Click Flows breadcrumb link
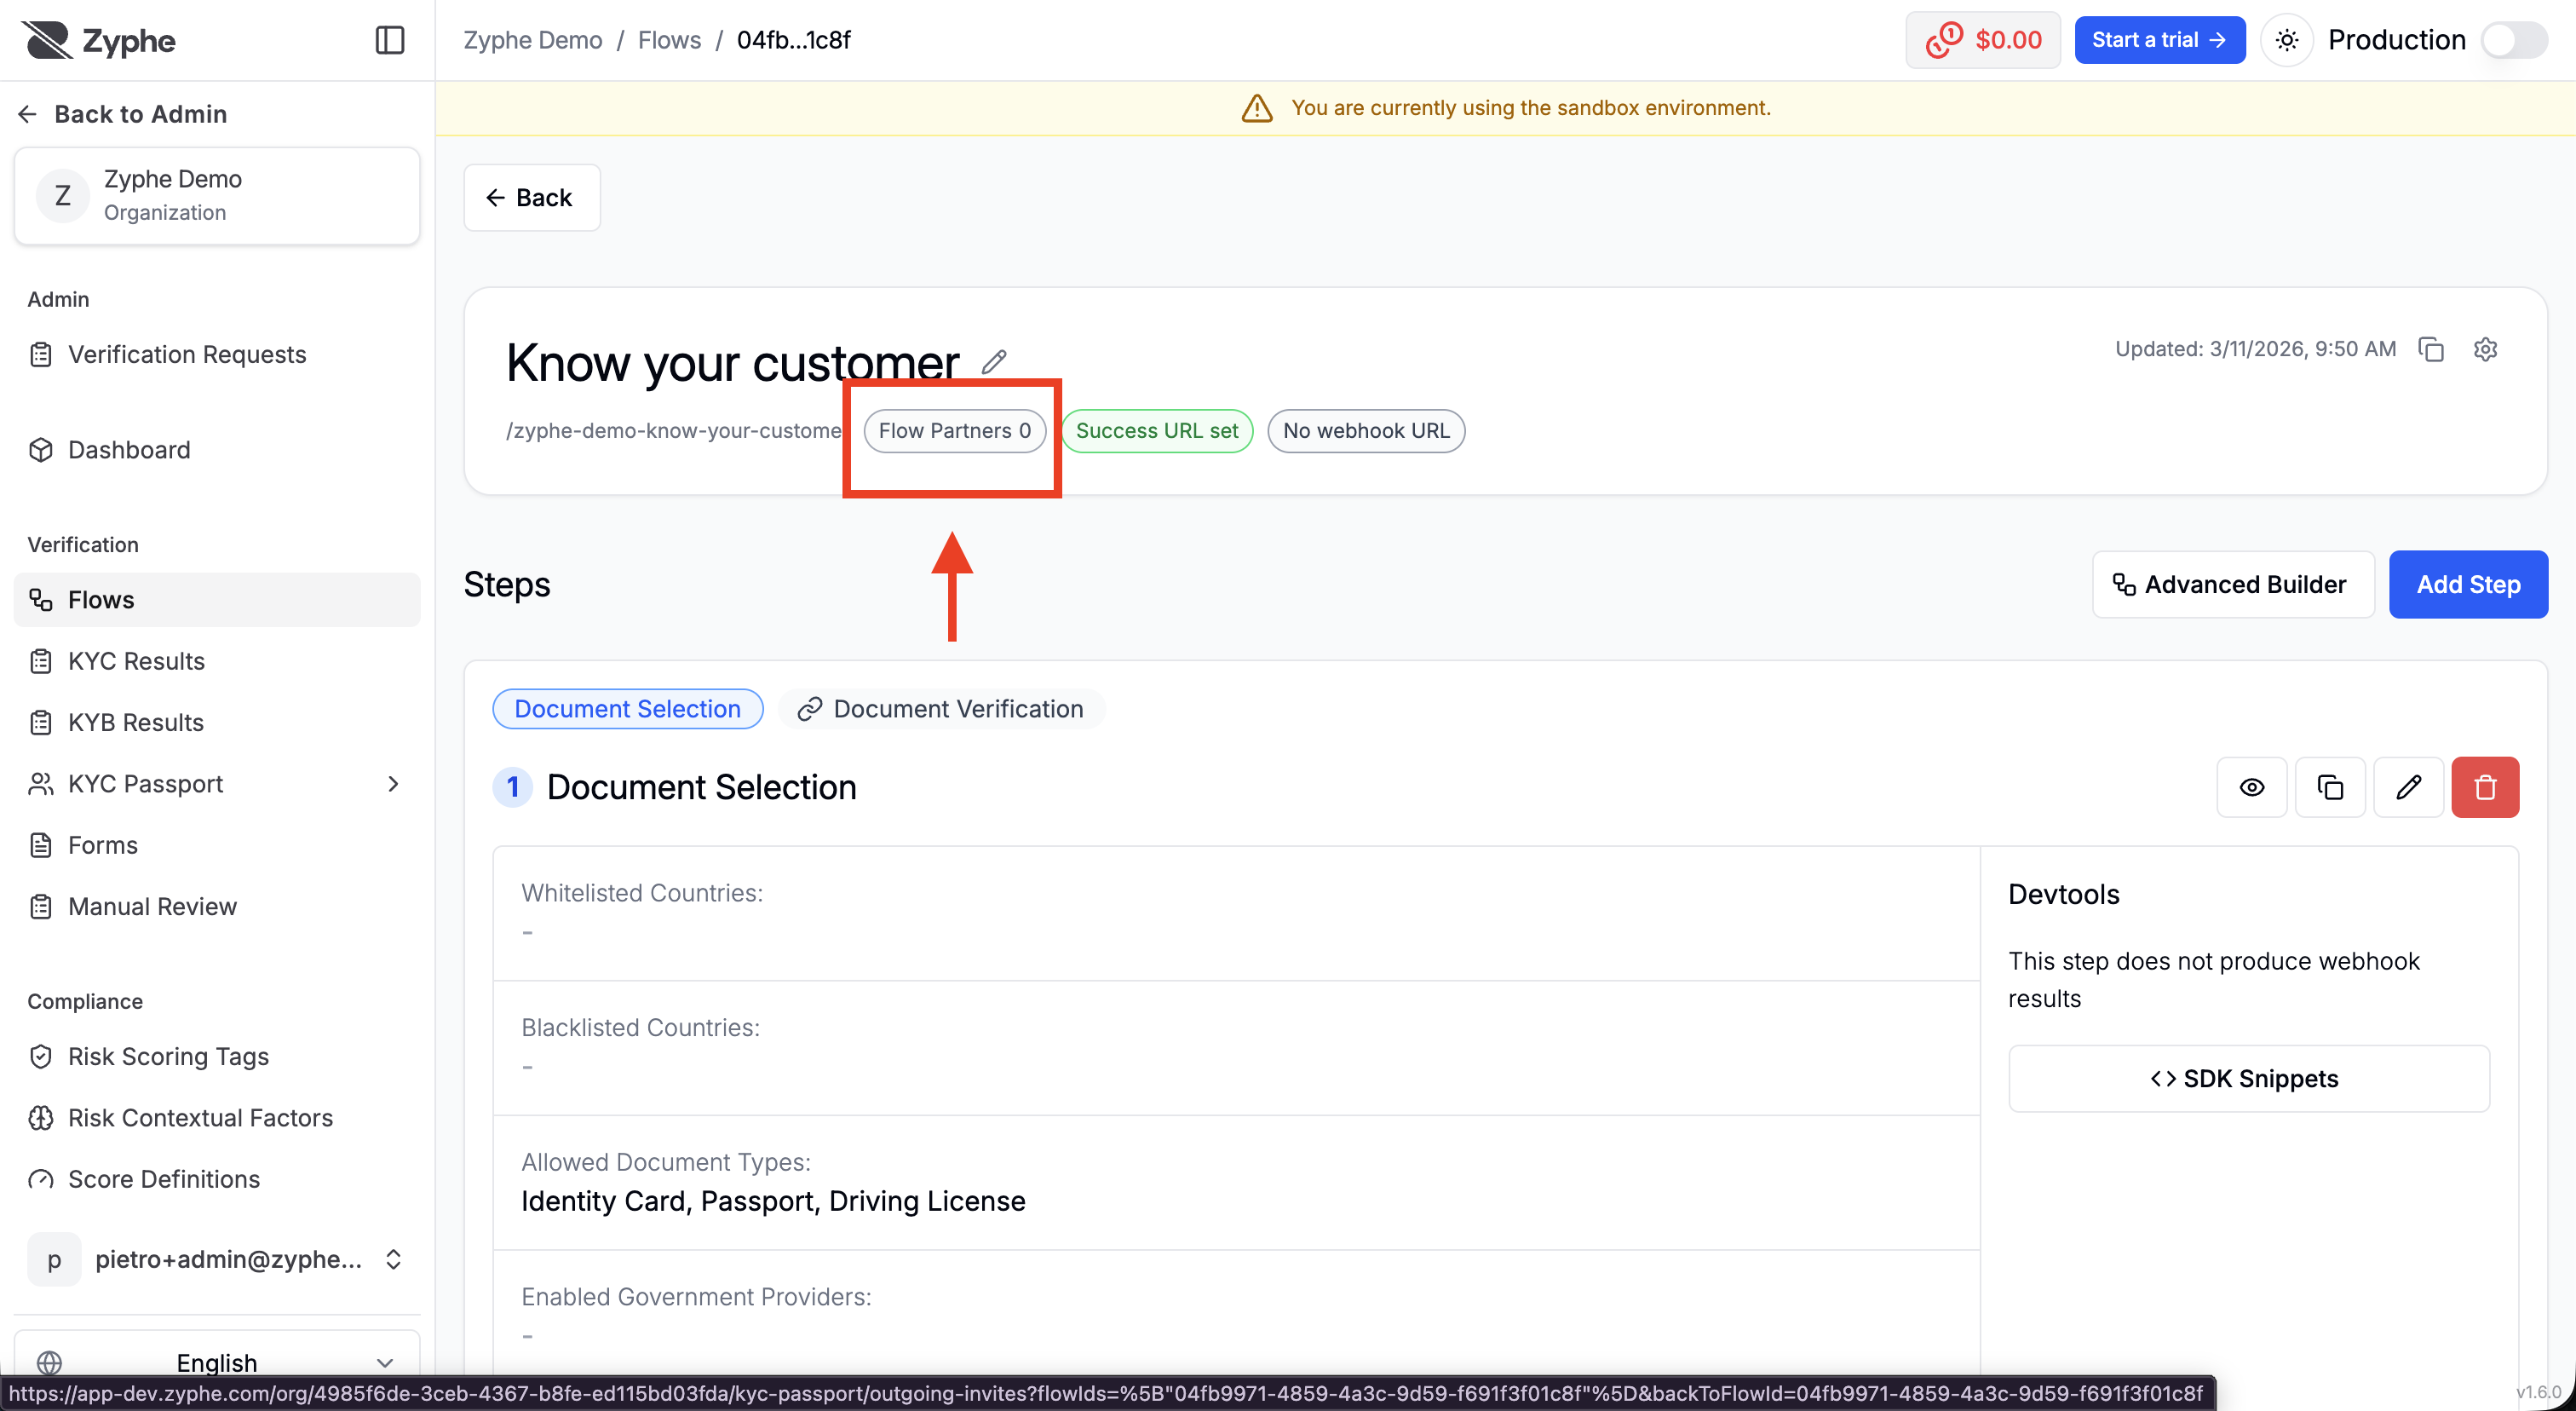The image size is (2576, 1411). coord(669,40)
